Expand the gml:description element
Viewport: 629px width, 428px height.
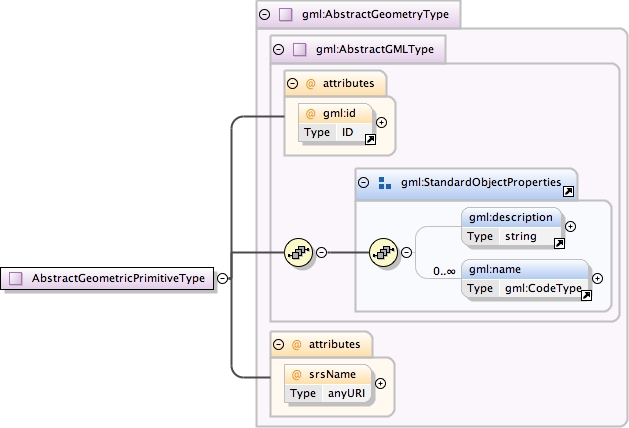[570, 226]
